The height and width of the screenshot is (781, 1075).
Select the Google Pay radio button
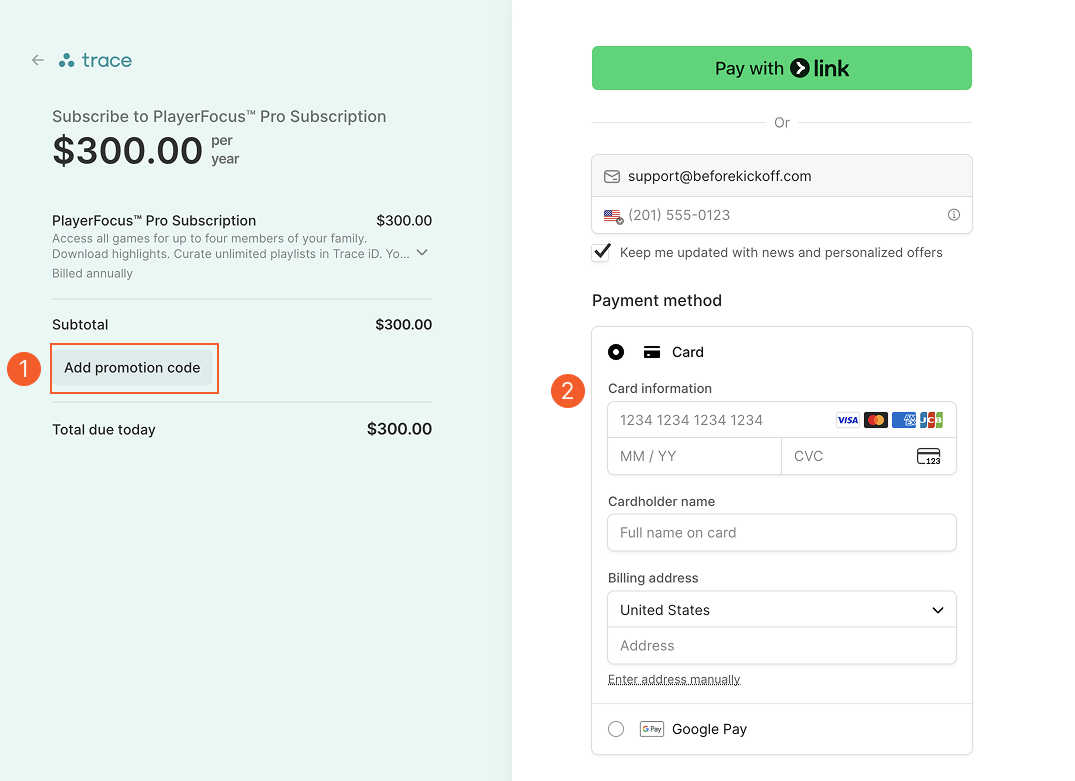616,729
